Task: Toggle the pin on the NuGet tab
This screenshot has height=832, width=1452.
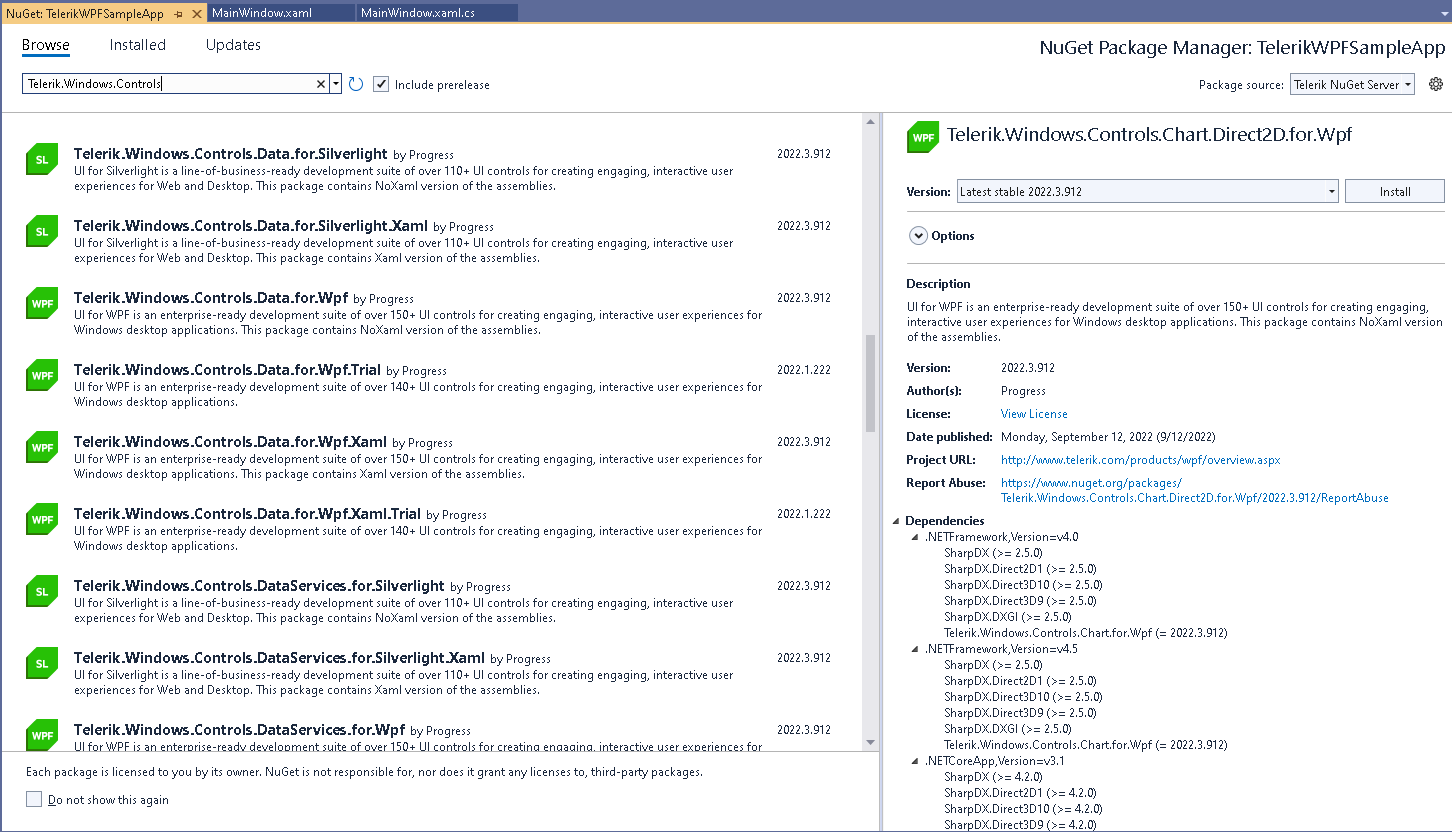Action: coord(180,15)
